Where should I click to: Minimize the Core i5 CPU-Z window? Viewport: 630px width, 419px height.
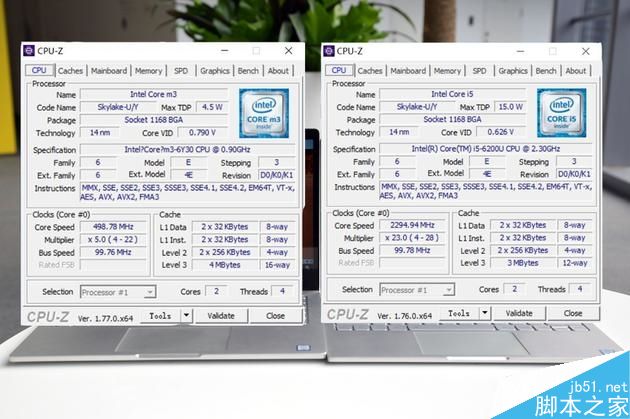pyautogui.click(x=520, y=51)
